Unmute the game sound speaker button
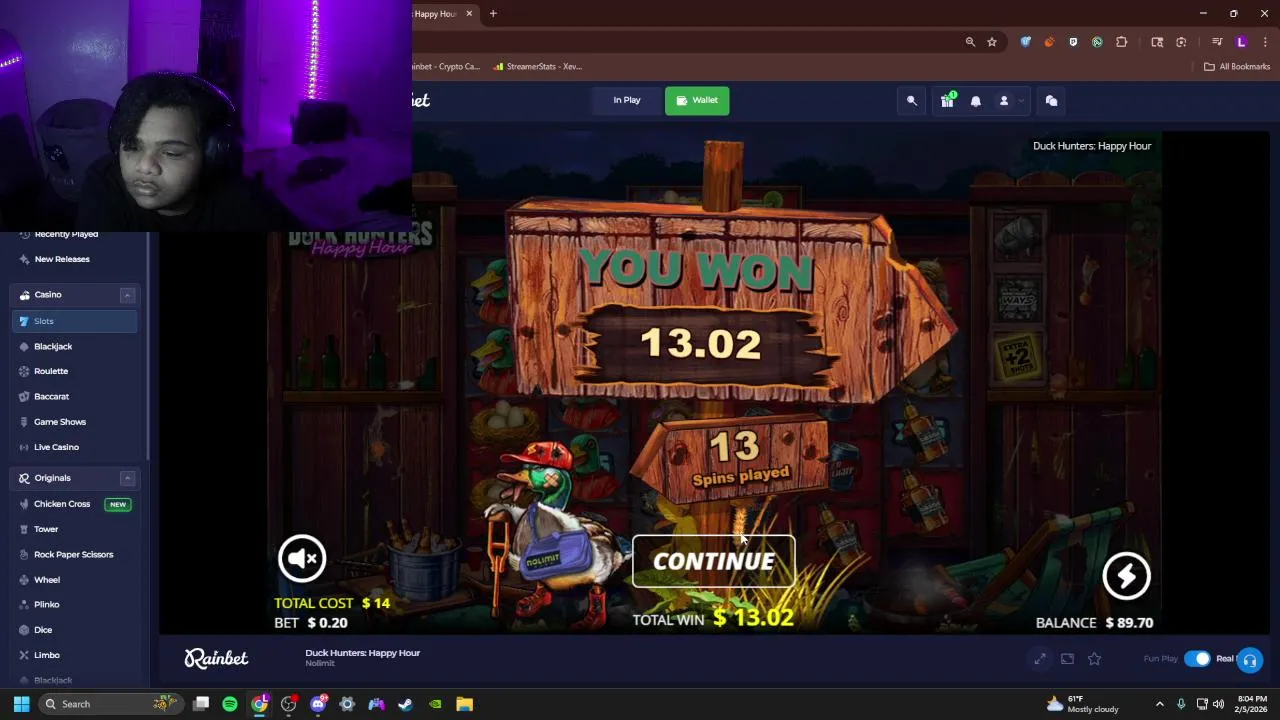Image resolution: width=1280 pixels, height=720 pixels. click(x=302, y=558)
